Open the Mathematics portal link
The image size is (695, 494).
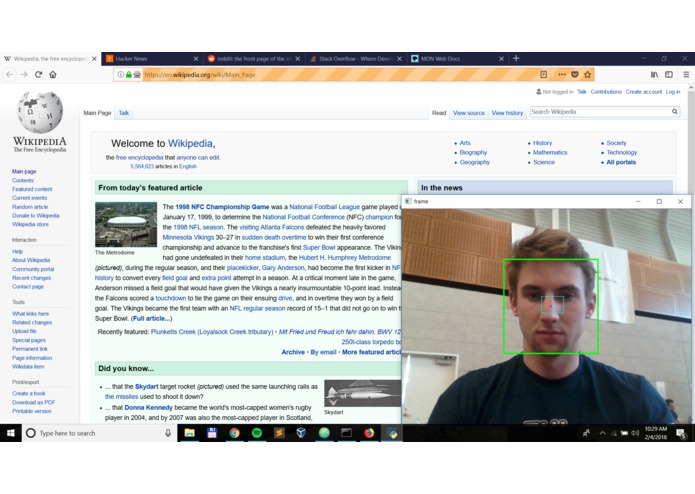[550, 152]
